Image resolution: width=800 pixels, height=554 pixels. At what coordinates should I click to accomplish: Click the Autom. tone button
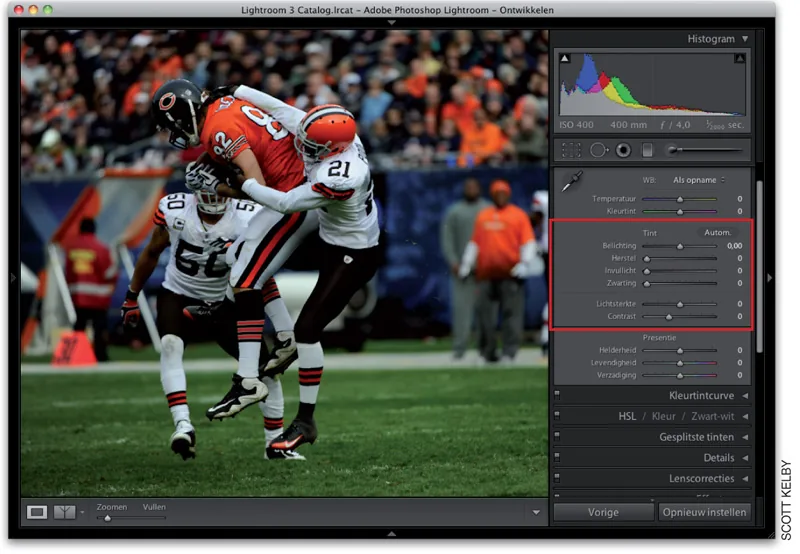pyautogui.click(x=717, y=233)
